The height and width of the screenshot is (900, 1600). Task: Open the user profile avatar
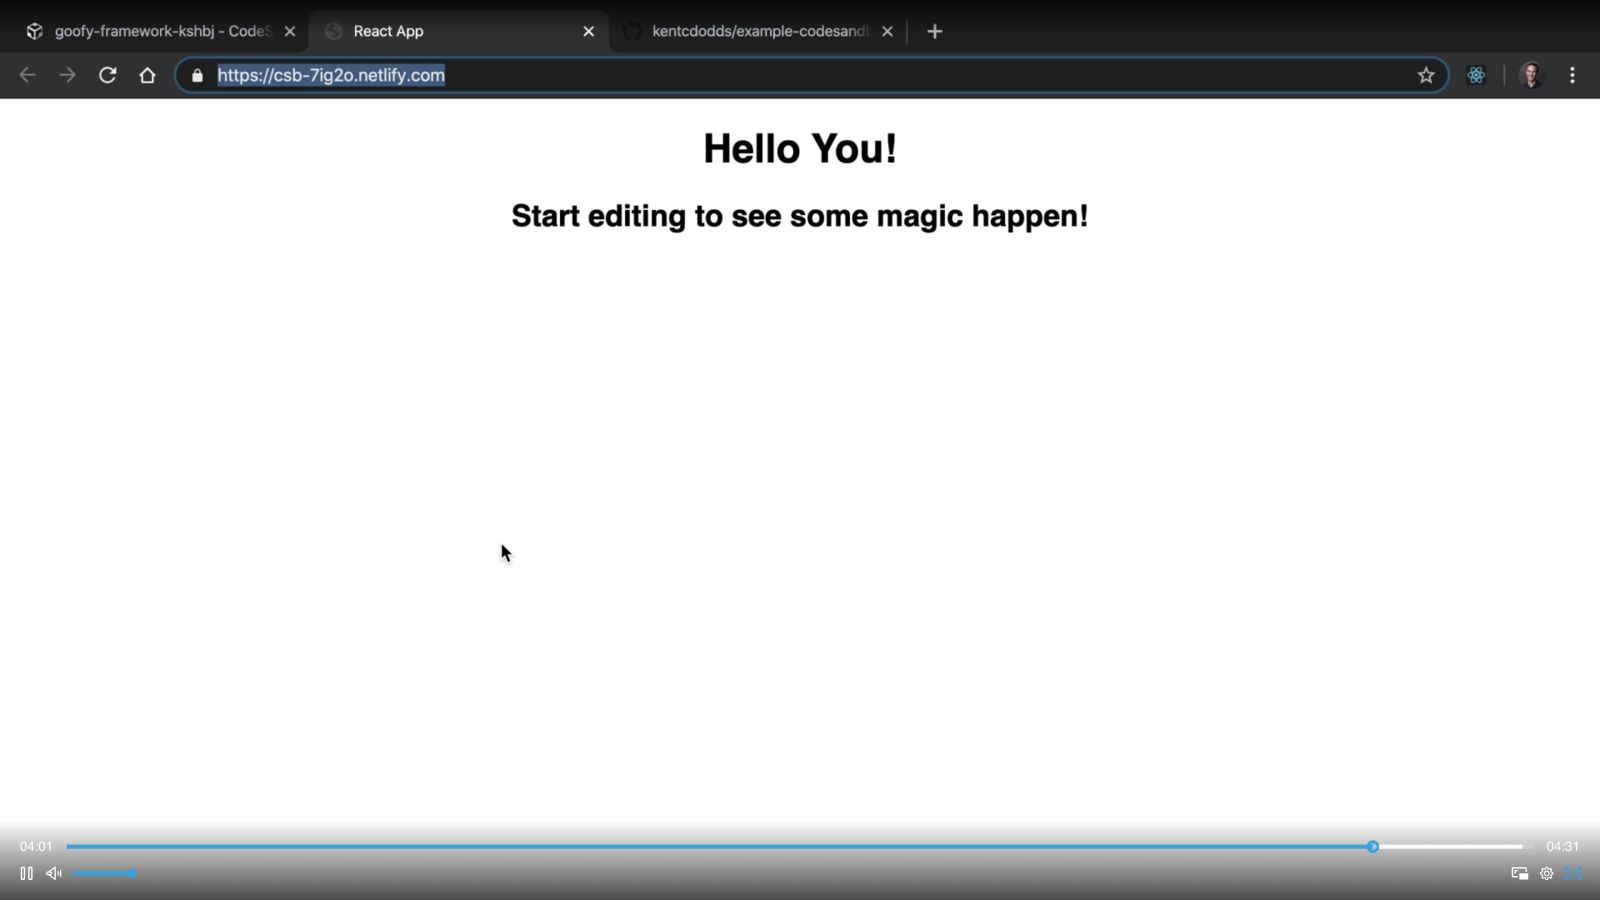[x=1531, y=75]
